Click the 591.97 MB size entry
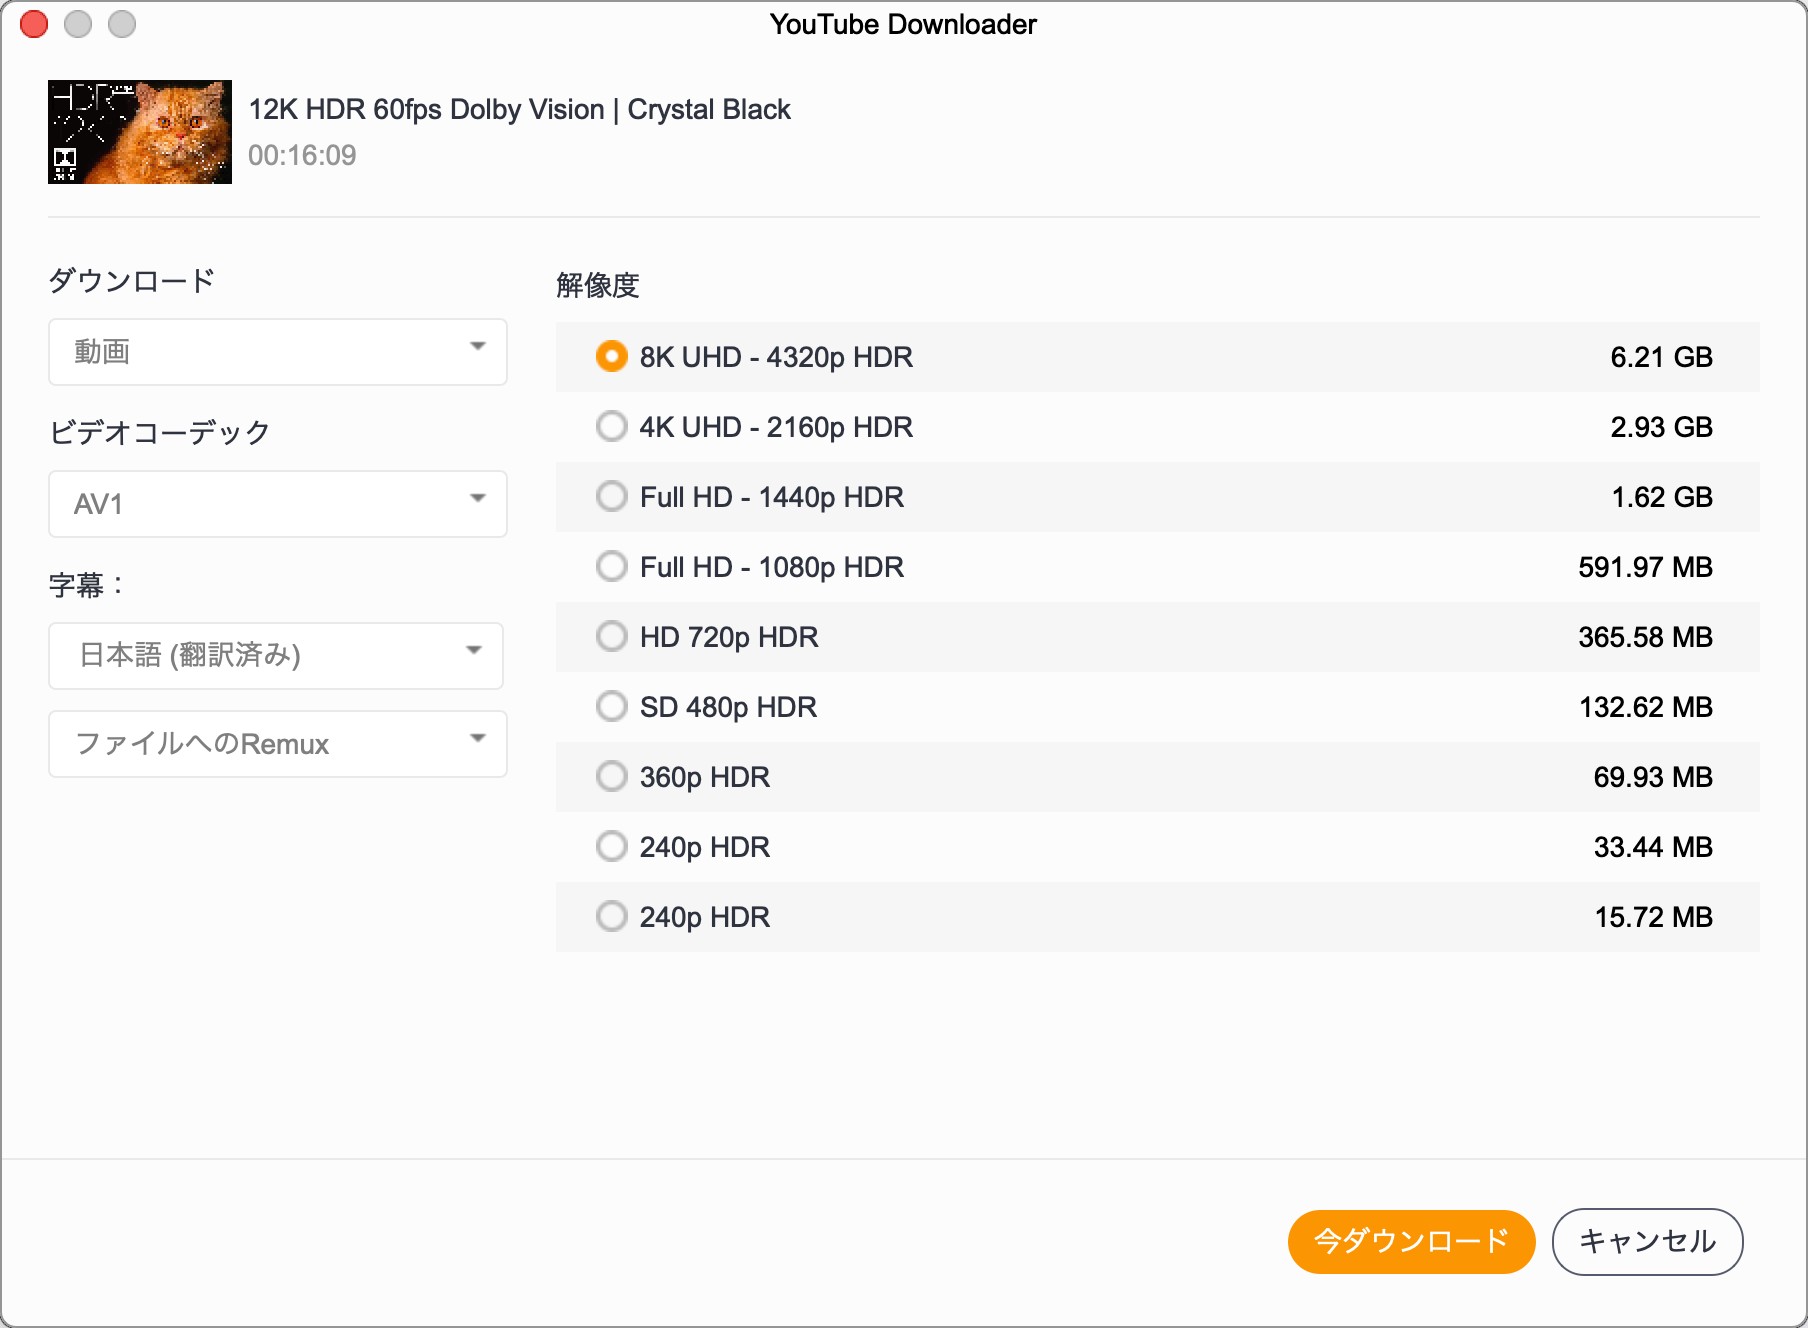The height and width of the screenshot is (1328, 1808). pos(1644,567)
